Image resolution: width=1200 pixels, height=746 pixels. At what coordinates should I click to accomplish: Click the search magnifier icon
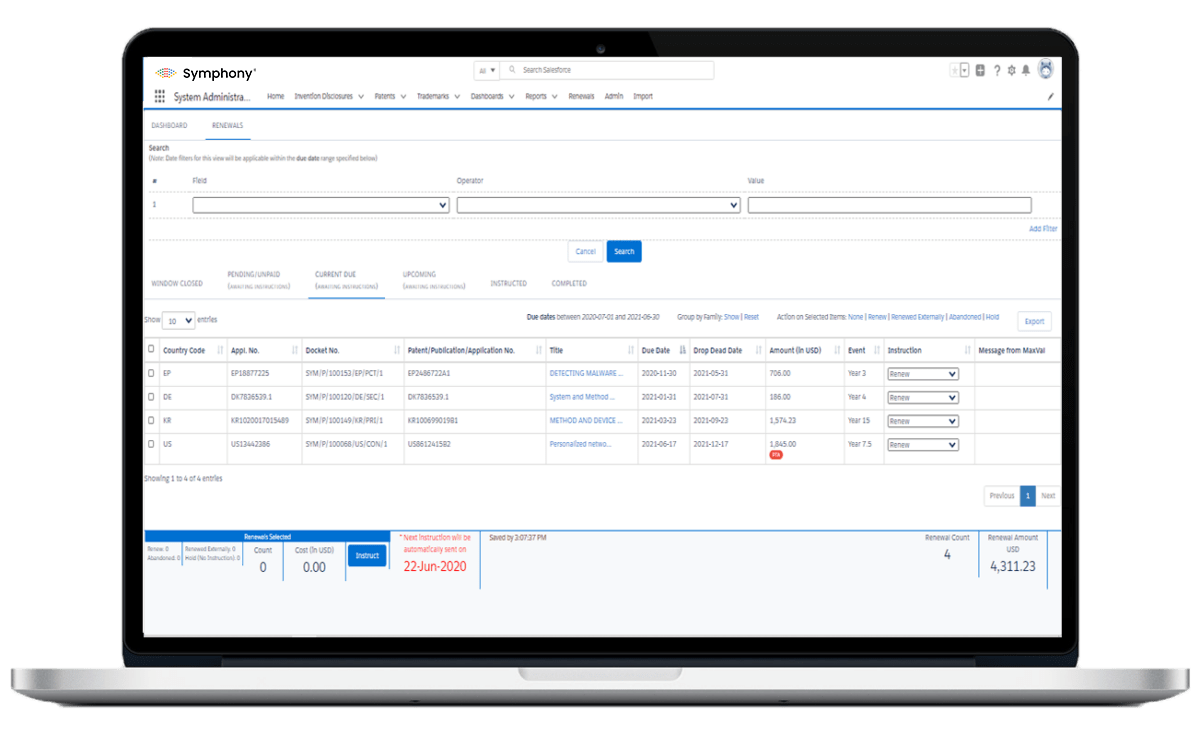[512, 71]
